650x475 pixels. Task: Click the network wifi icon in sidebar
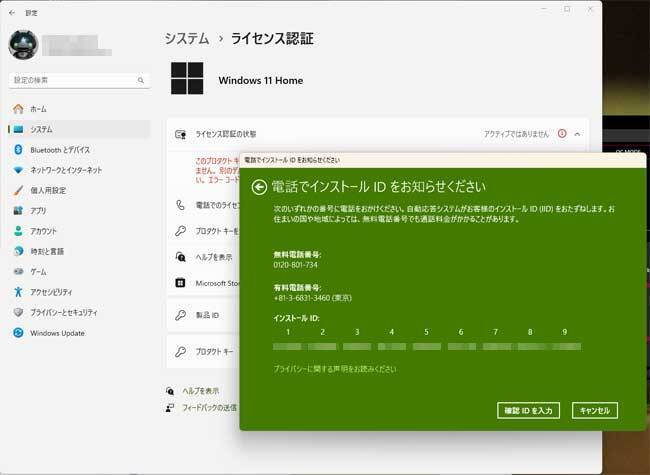point(18,170)
